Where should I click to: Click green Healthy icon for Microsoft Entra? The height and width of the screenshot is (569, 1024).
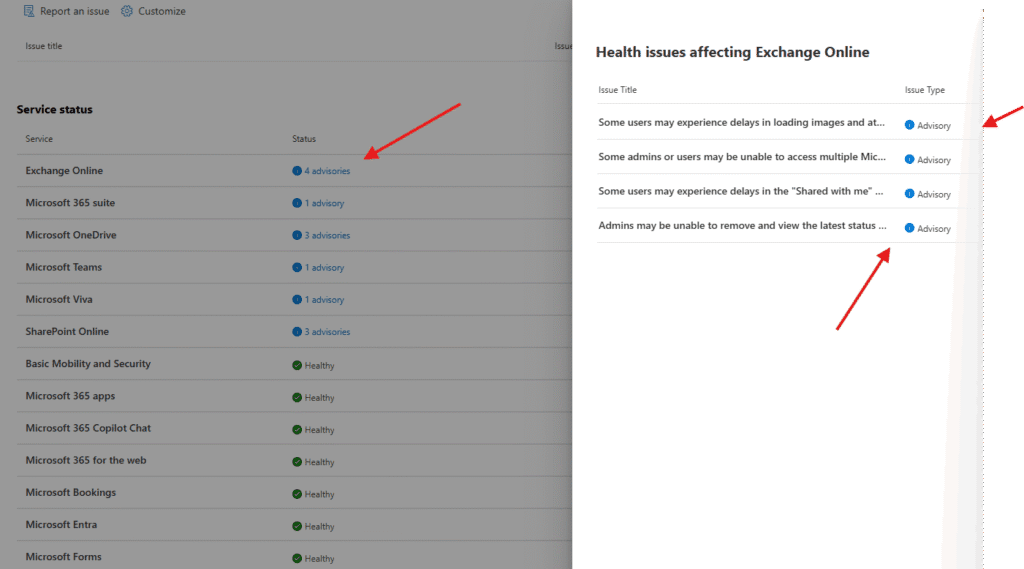click(x=297, y=525)
